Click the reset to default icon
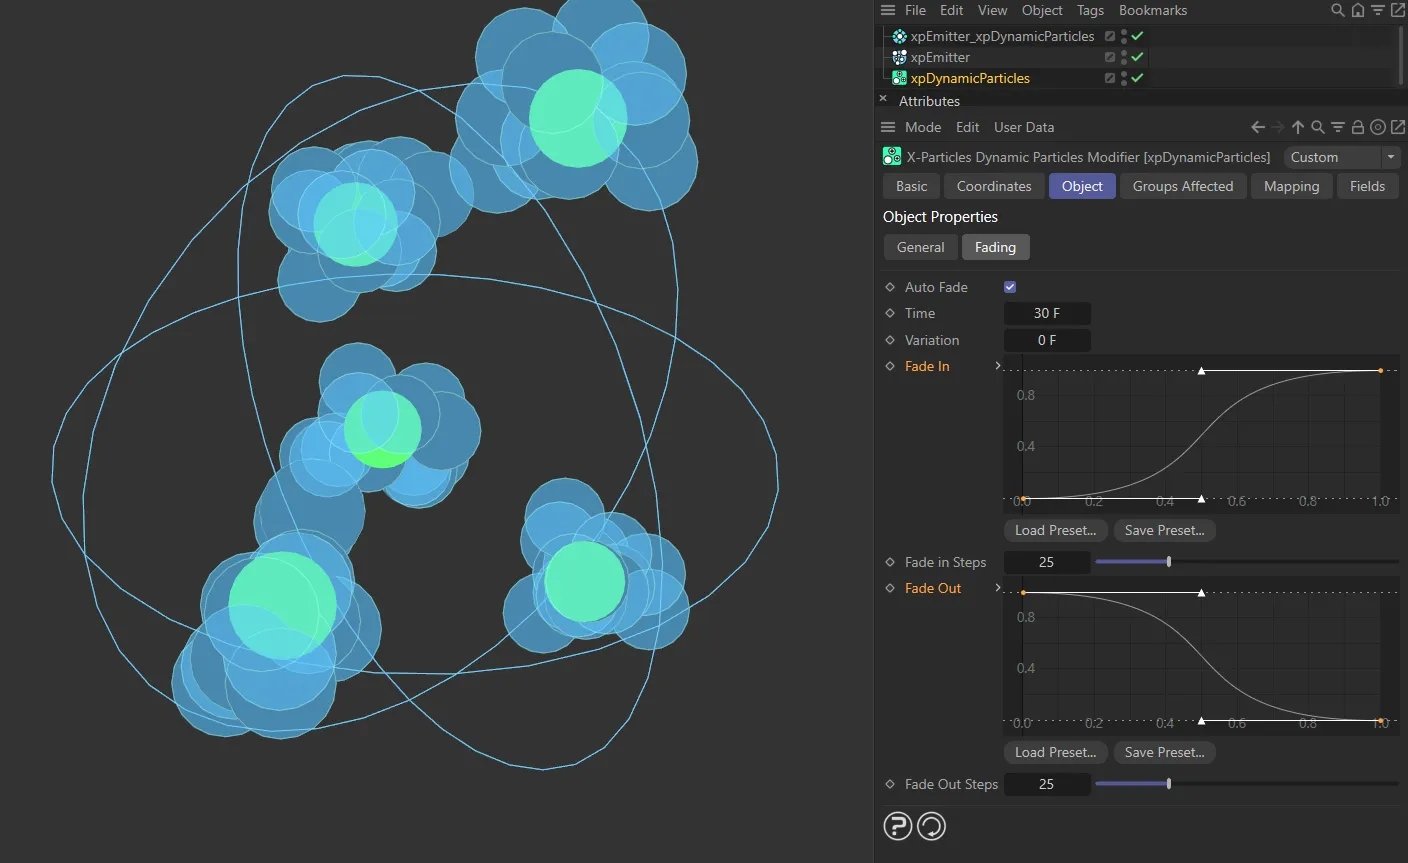 tap(931, 826)
